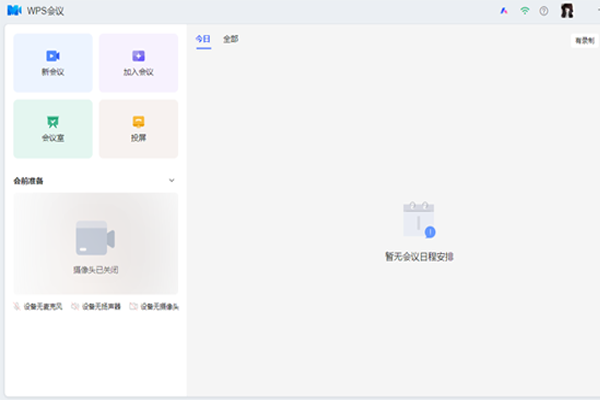This screenshot has height=400, width=600.
Task: Click the camera-off preview area
Action: 95,243
